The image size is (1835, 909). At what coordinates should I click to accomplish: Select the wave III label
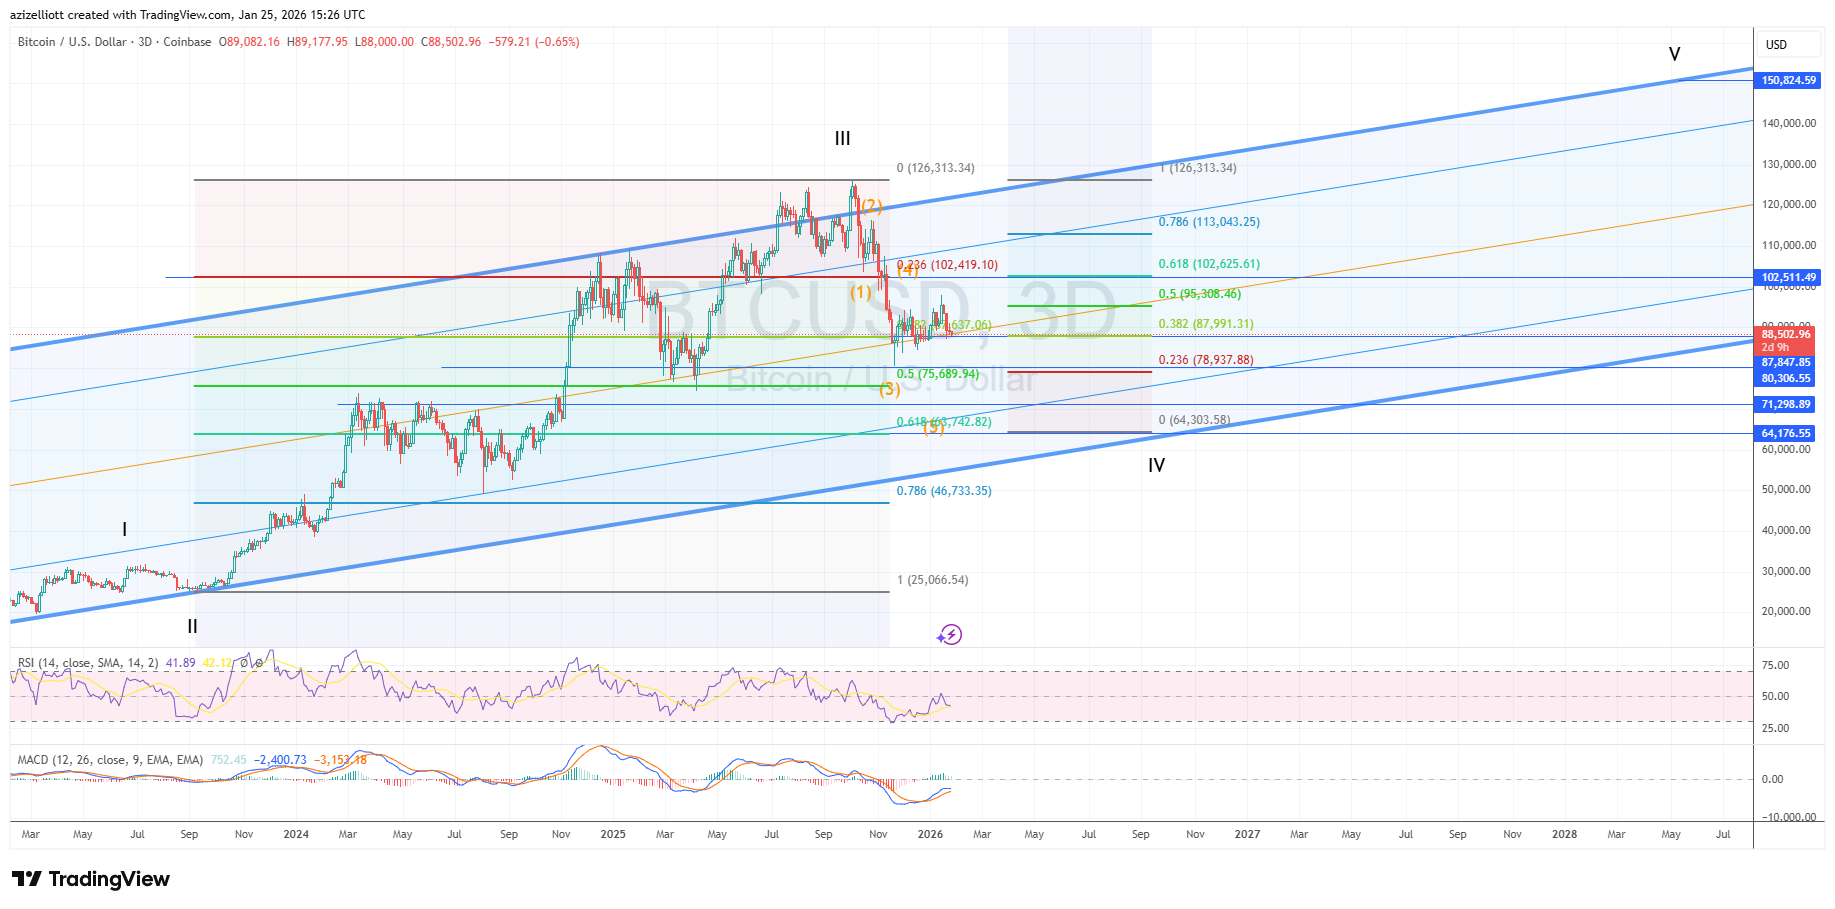click(843, 139)
